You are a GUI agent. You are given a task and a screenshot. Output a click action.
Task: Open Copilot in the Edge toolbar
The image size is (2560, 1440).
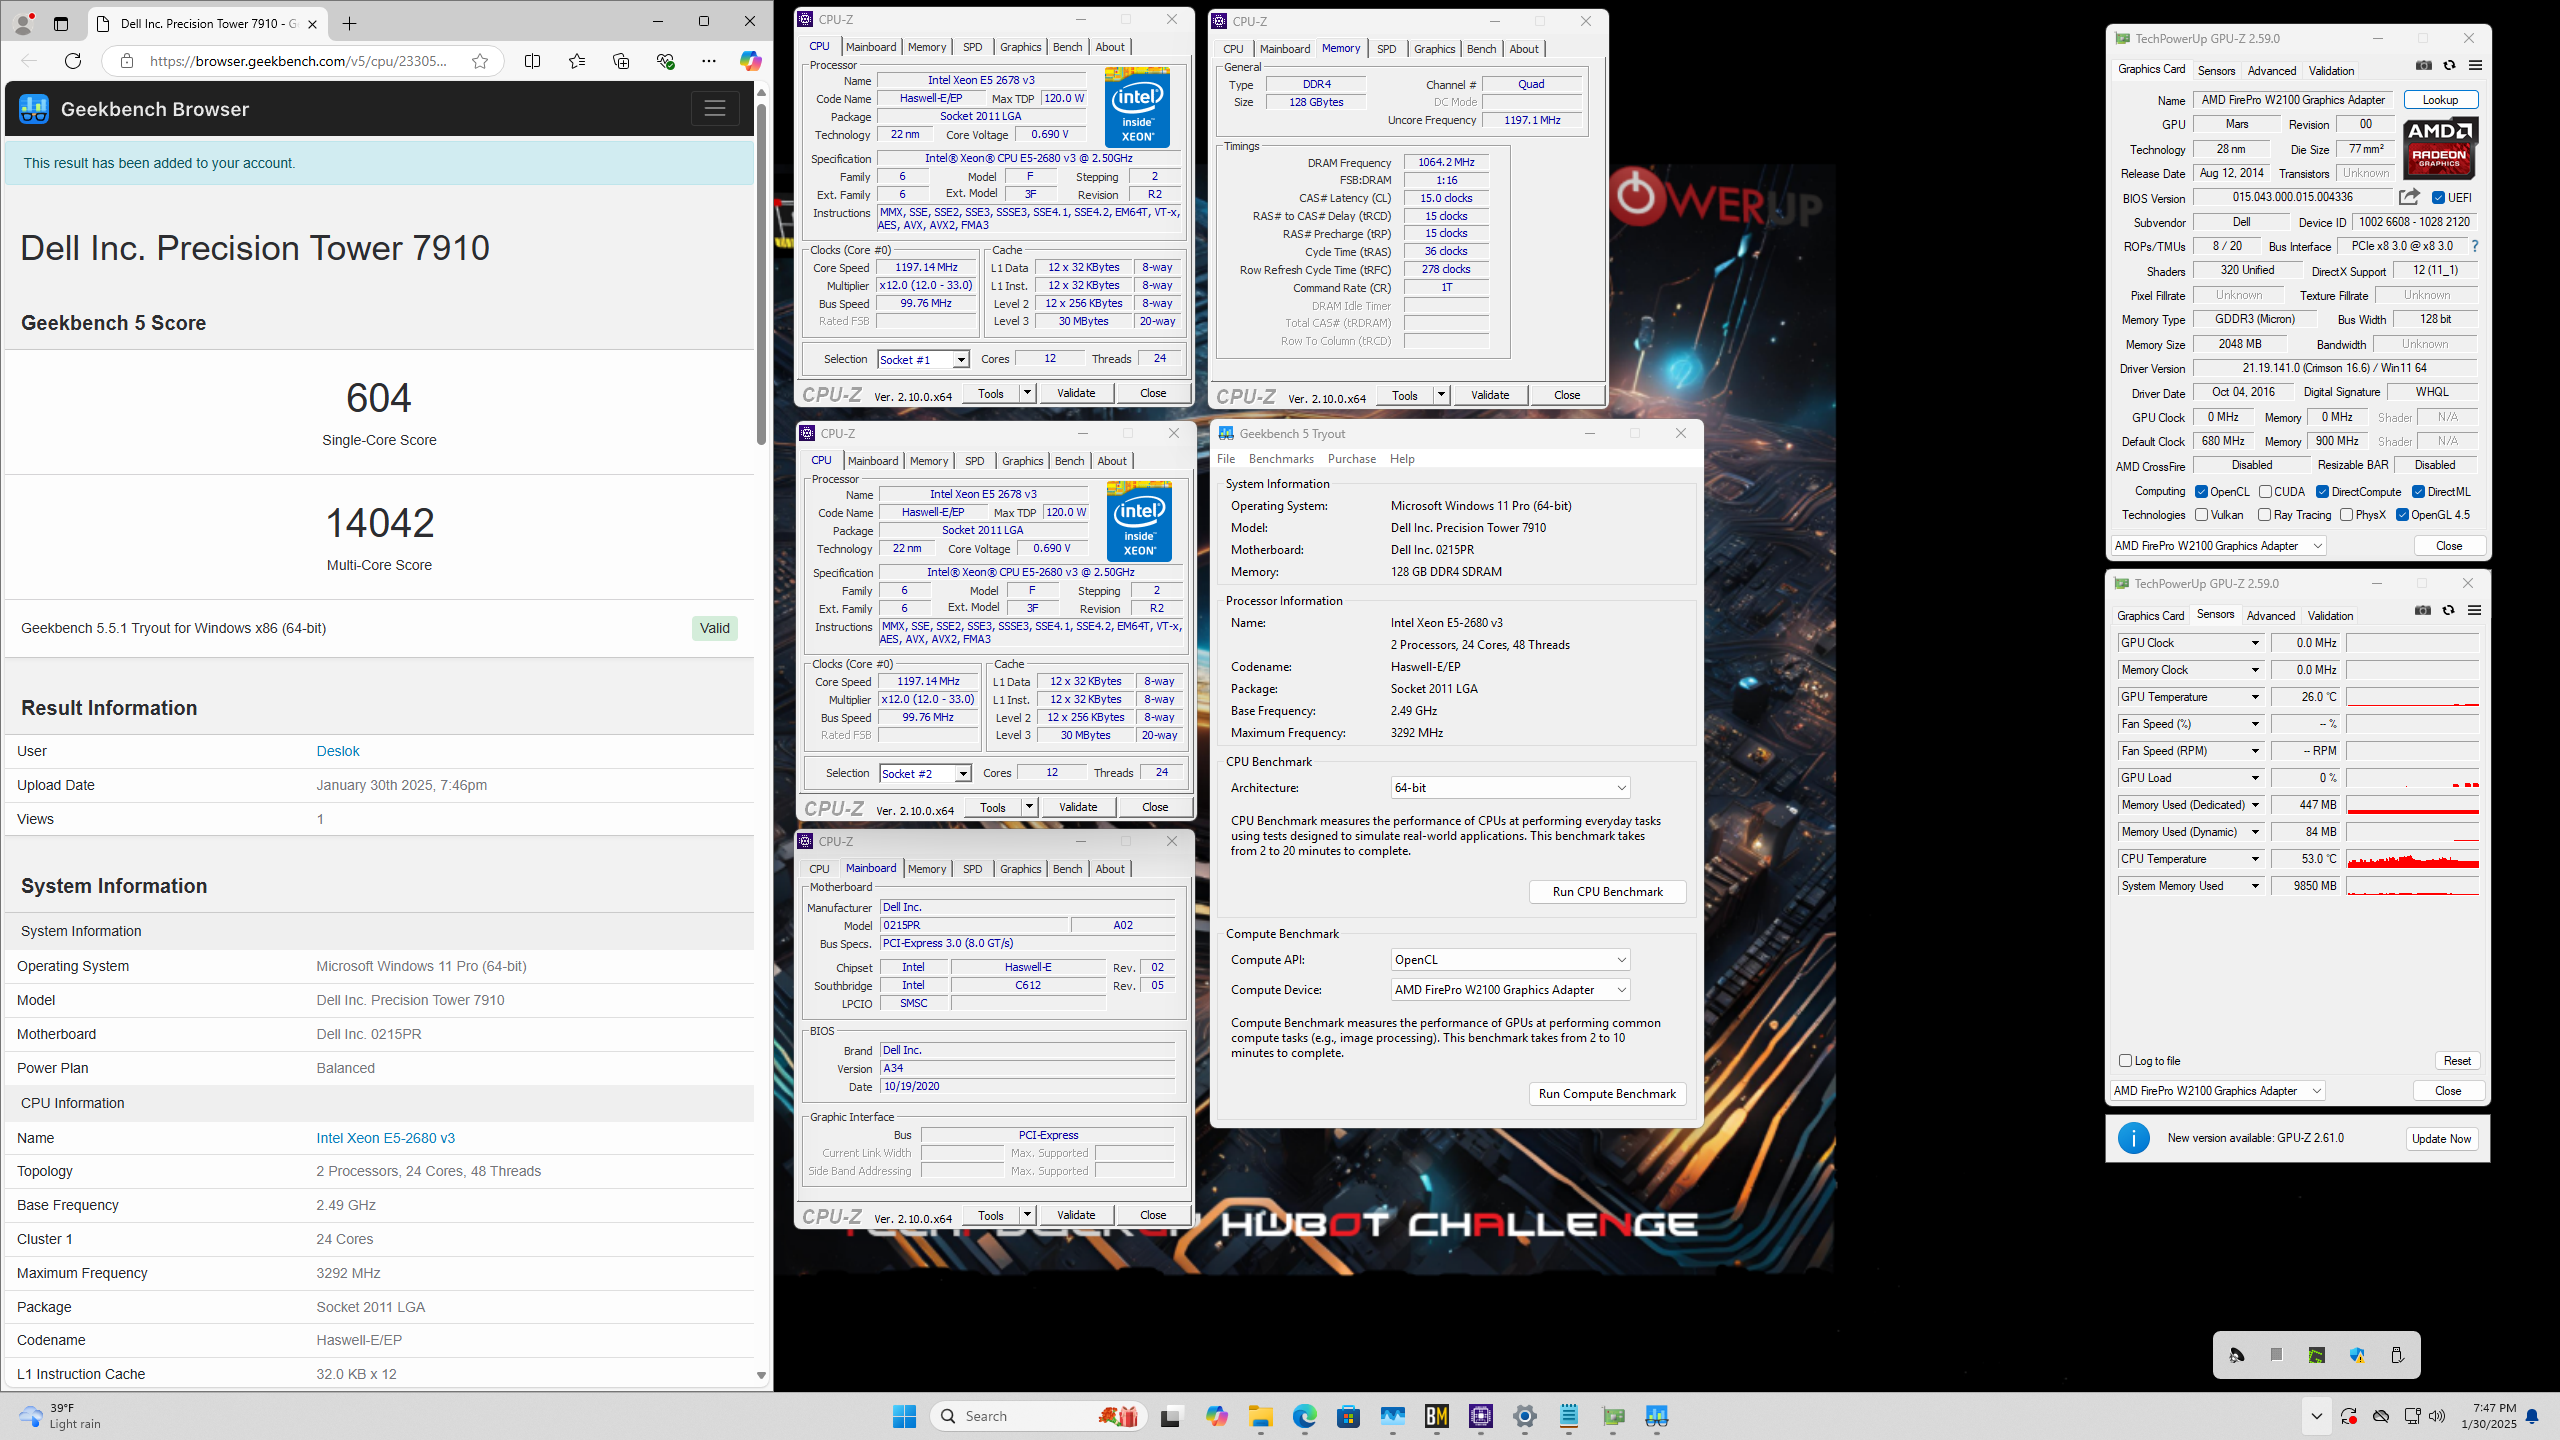(750, 61)
